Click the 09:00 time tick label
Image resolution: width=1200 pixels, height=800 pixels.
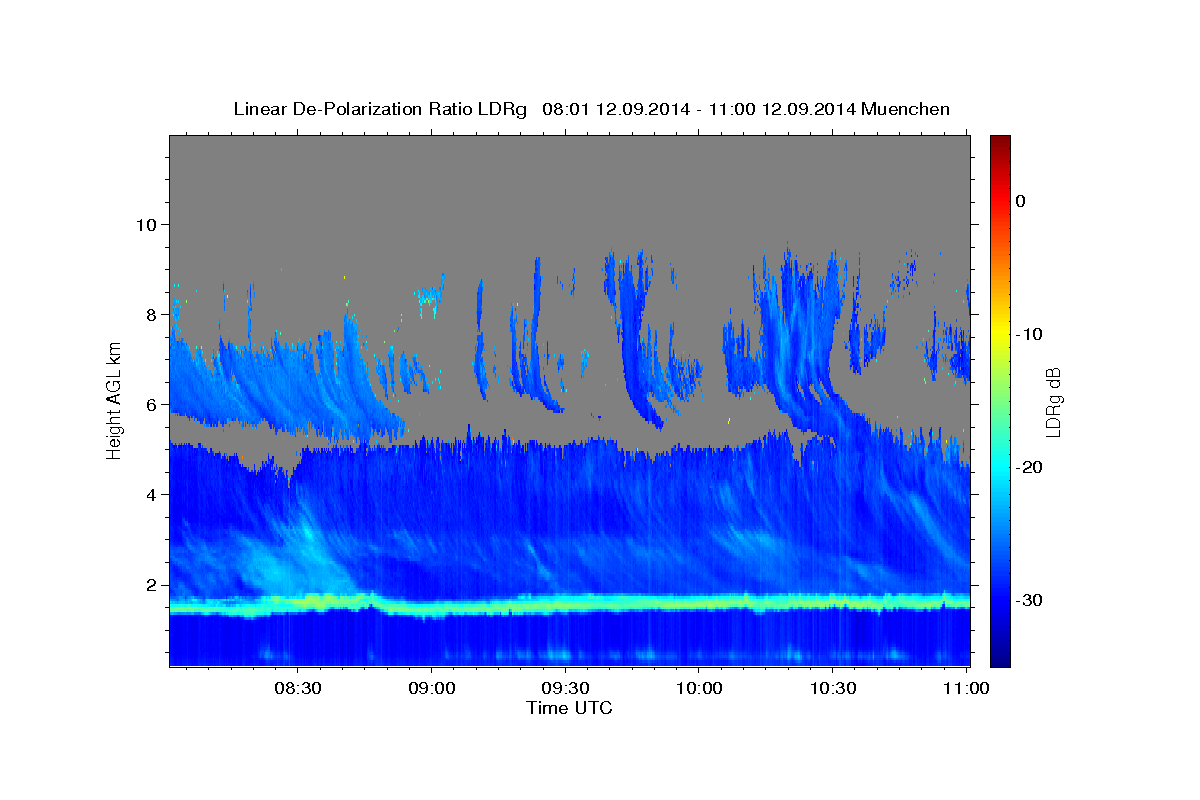[431, 688]
